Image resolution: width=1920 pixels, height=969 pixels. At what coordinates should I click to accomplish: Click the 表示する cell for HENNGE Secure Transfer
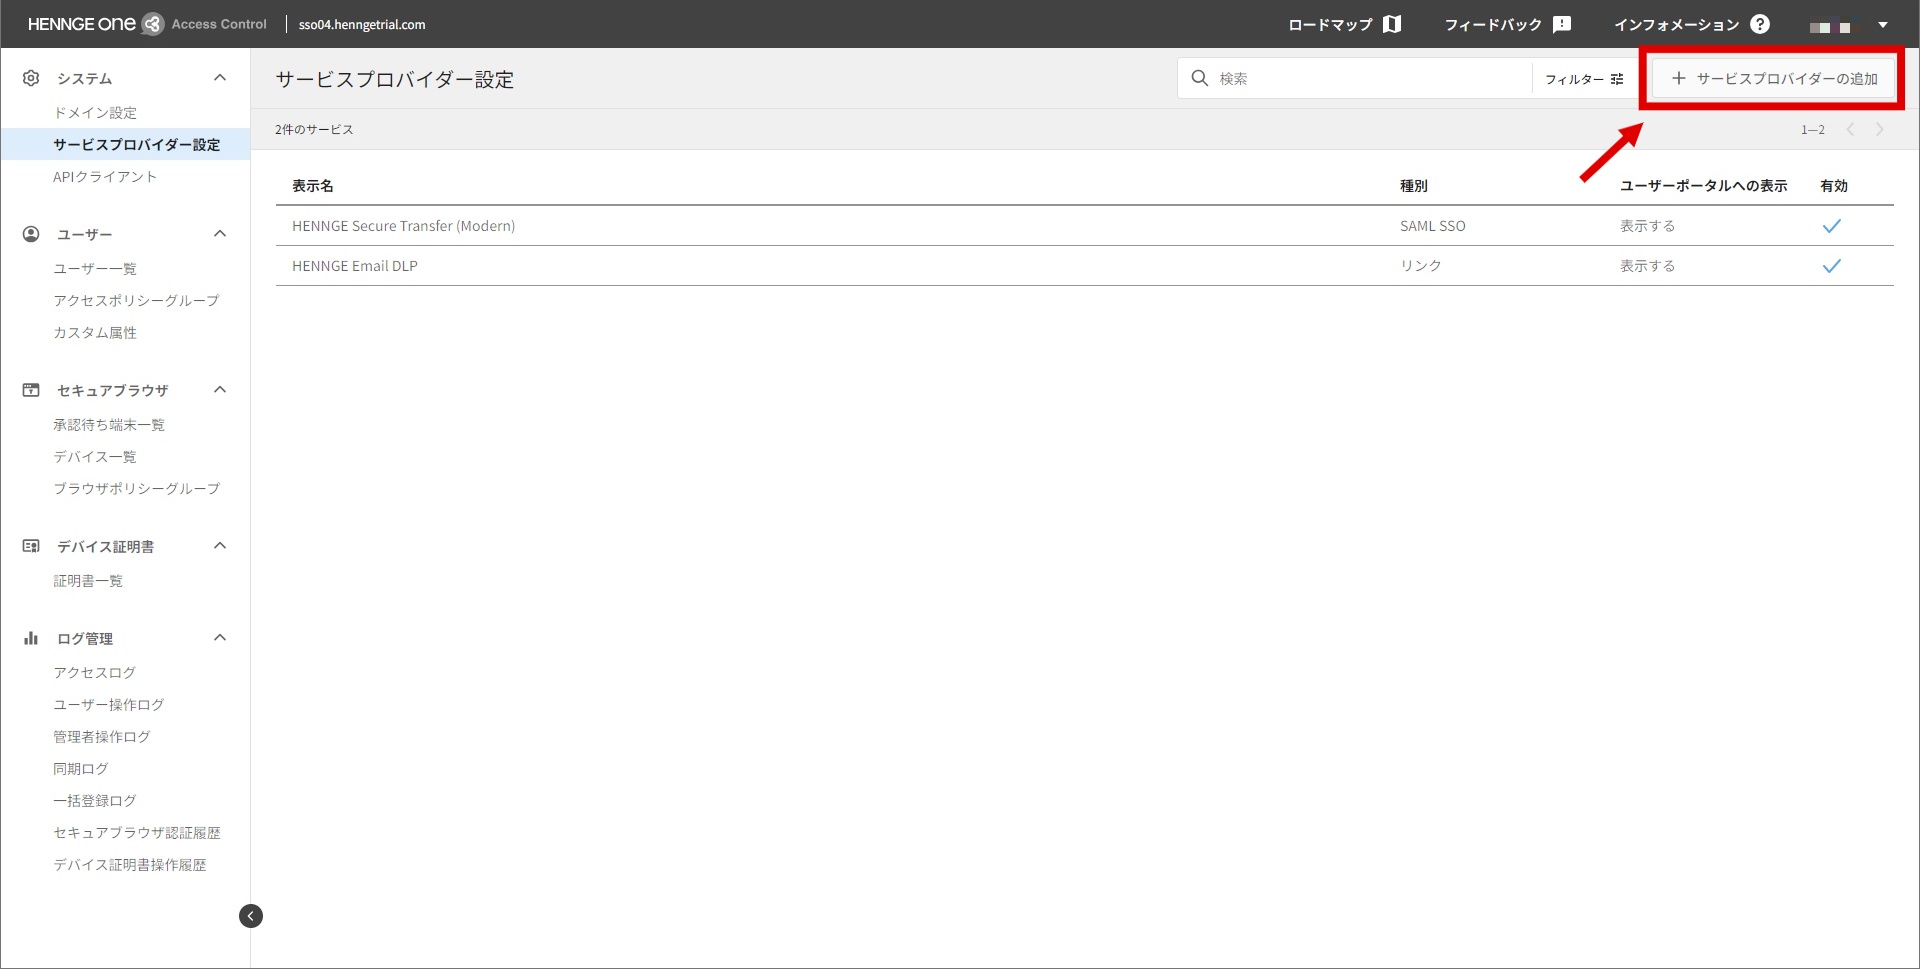tap(1648, 226)
